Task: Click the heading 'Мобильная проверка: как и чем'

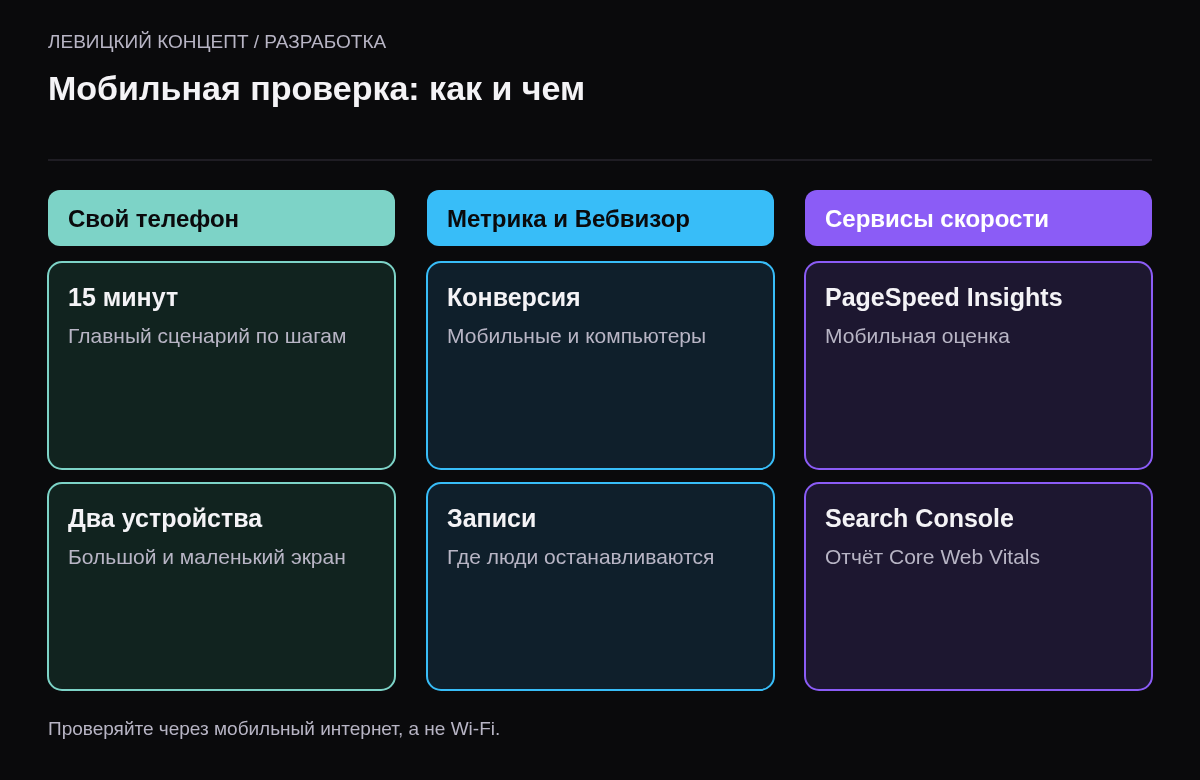Action: [x=316, y=88]
